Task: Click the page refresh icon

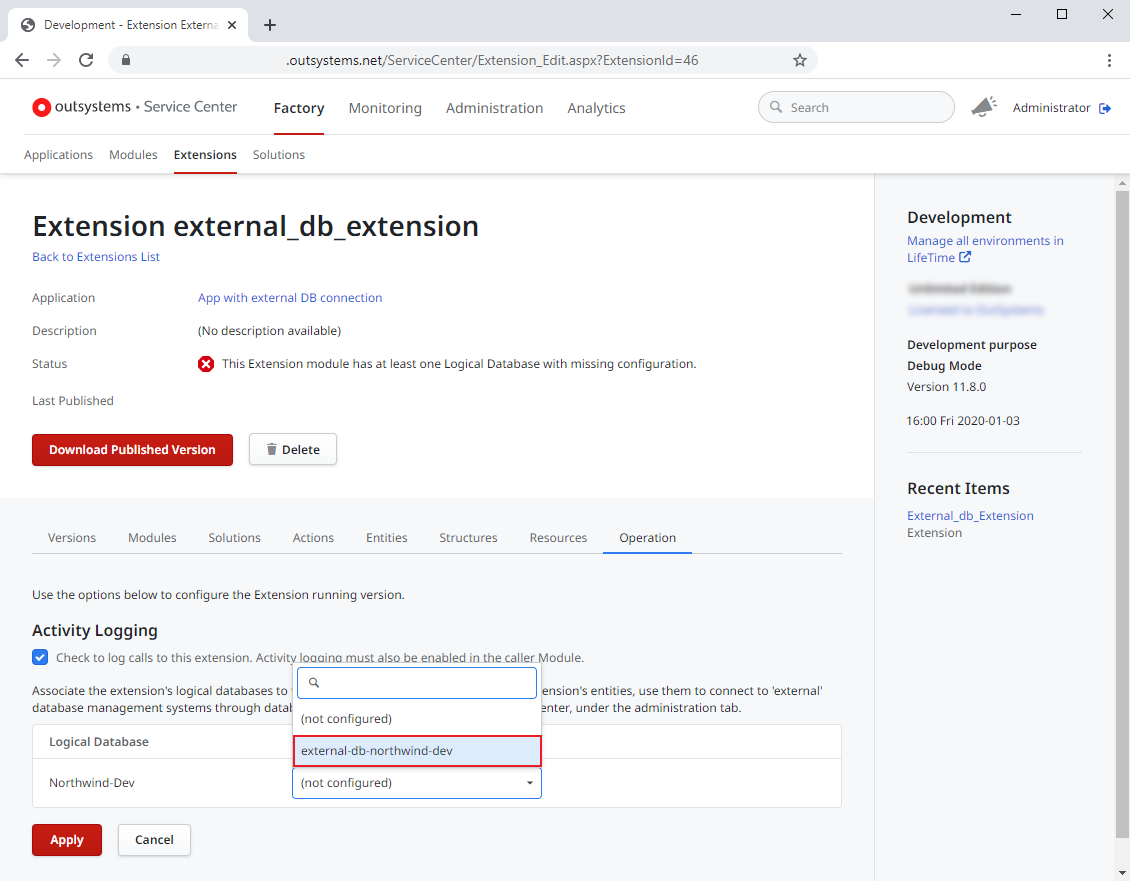Action: [x=85, y=59]
